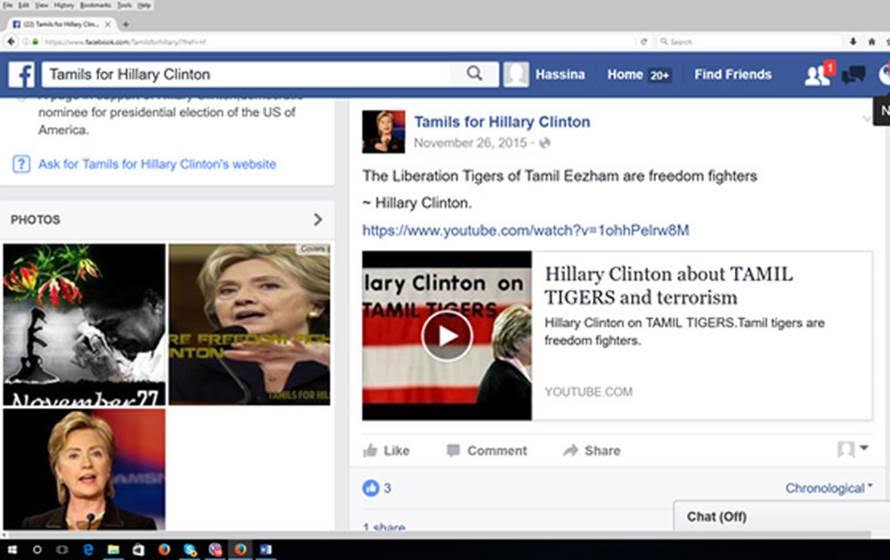Screen dimensions: 890x560
Task: Click the blue like reaction count icon
Action: [371, 488]
